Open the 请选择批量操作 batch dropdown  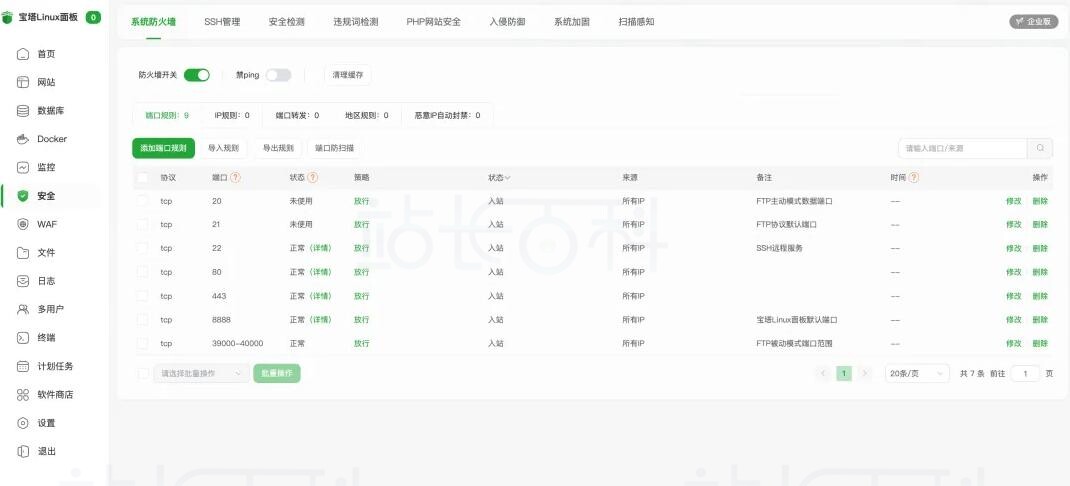(x=201, y=373)
